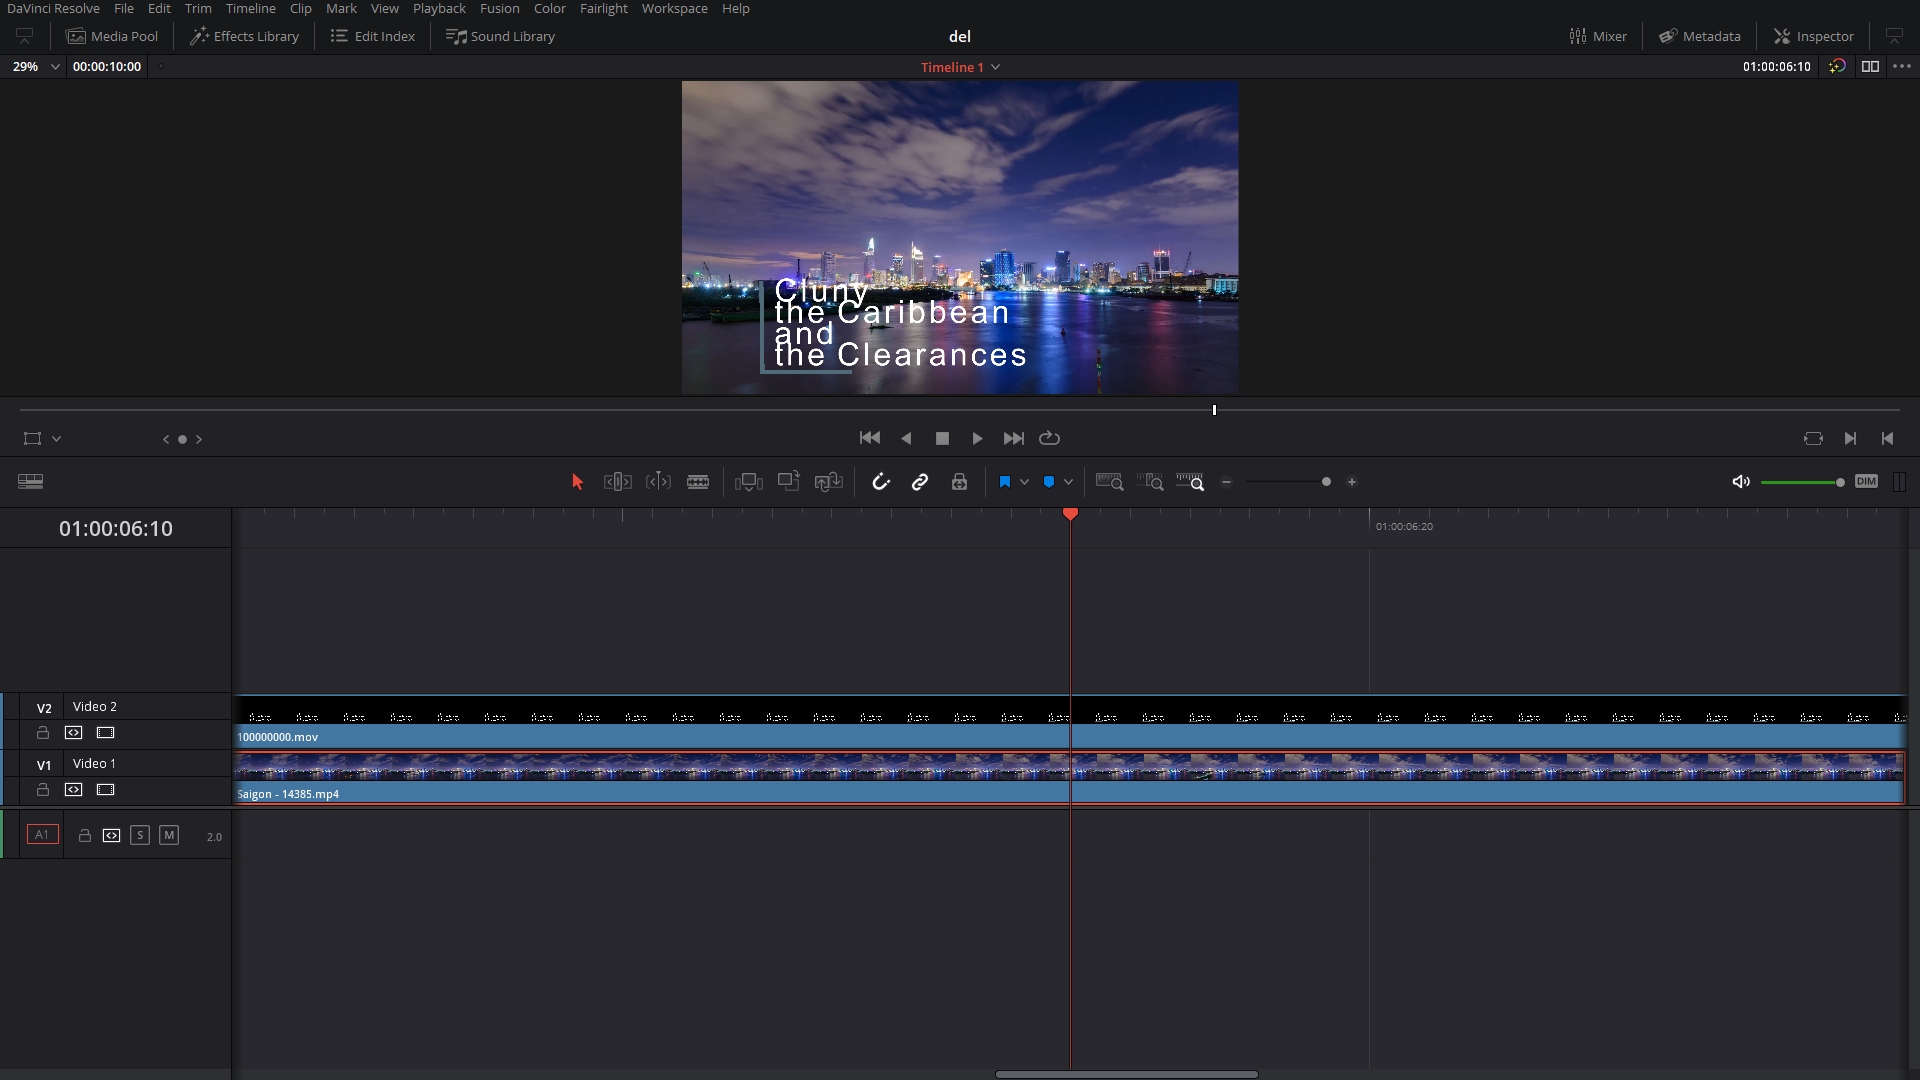Viewport: 1920px width, 1080px height.
Task: Open the Playback menu
Action: [x=439, y=8]
